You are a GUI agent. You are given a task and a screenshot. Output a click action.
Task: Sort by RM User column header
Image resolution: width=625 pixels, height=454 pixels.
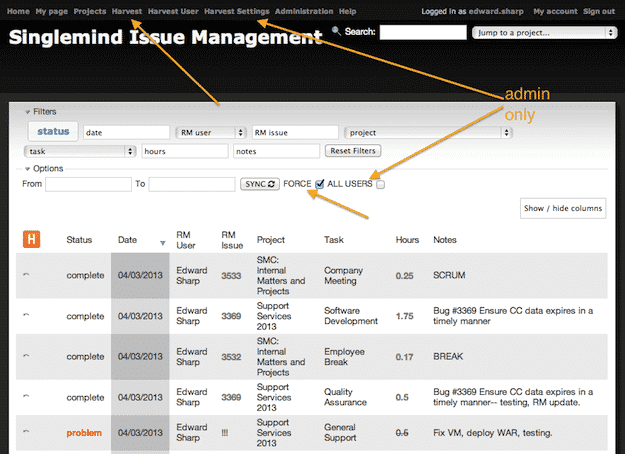(x=186, y=240)
